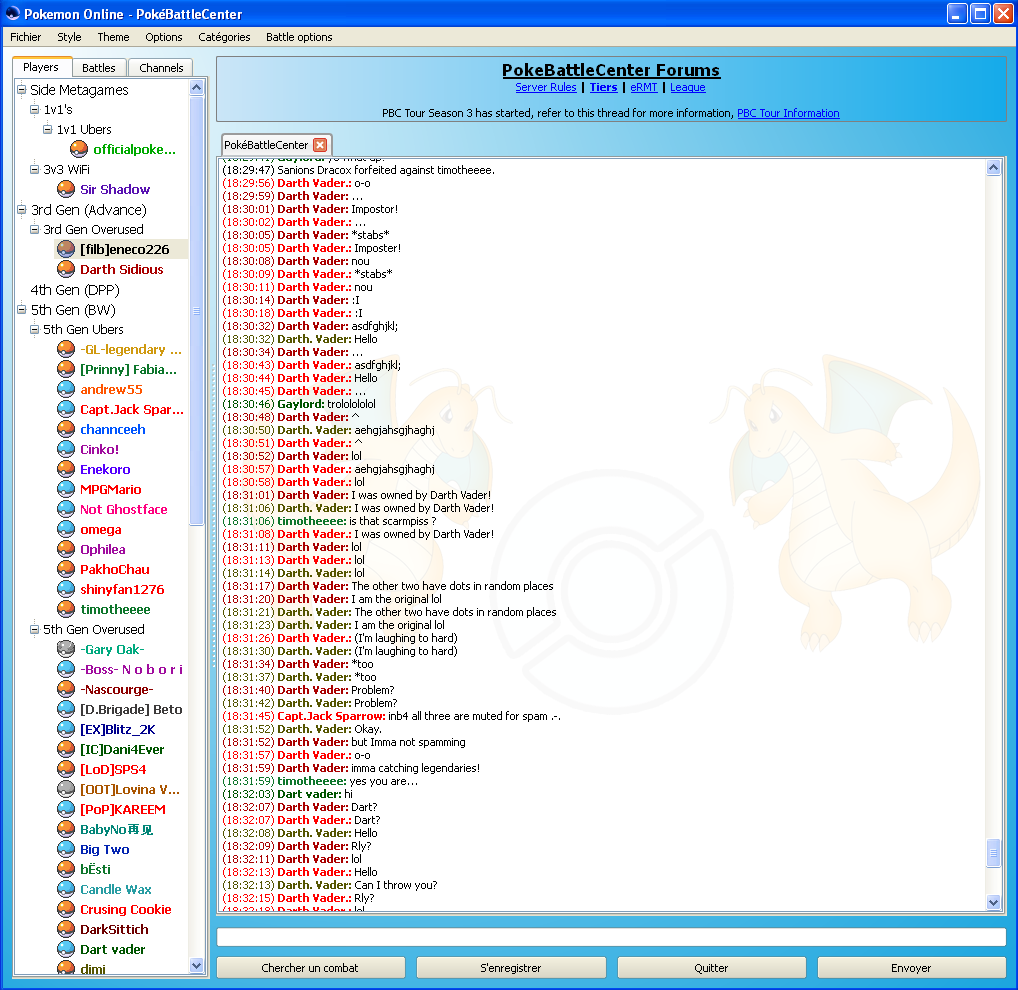
Task: Open the Theme menu
Action: (x=113, y=37)
